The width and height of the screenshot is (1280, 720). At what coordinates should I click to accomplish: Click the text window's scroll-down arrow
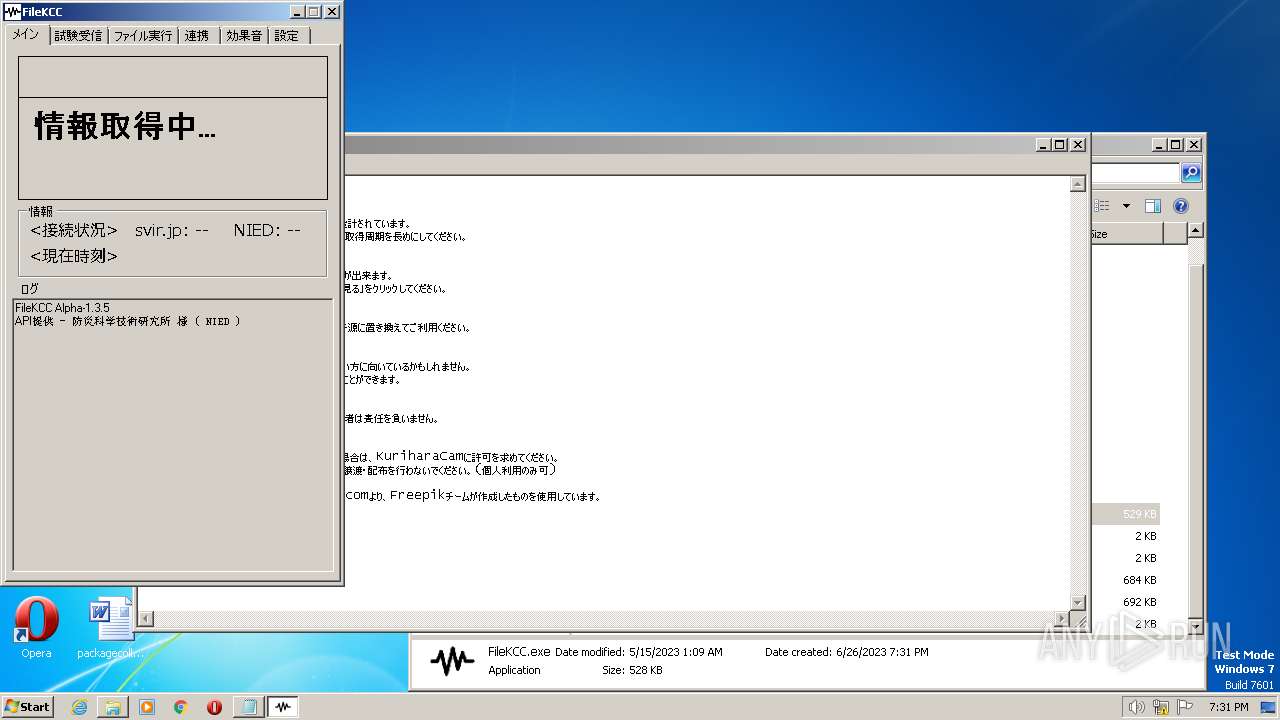tap(1078, 603)
